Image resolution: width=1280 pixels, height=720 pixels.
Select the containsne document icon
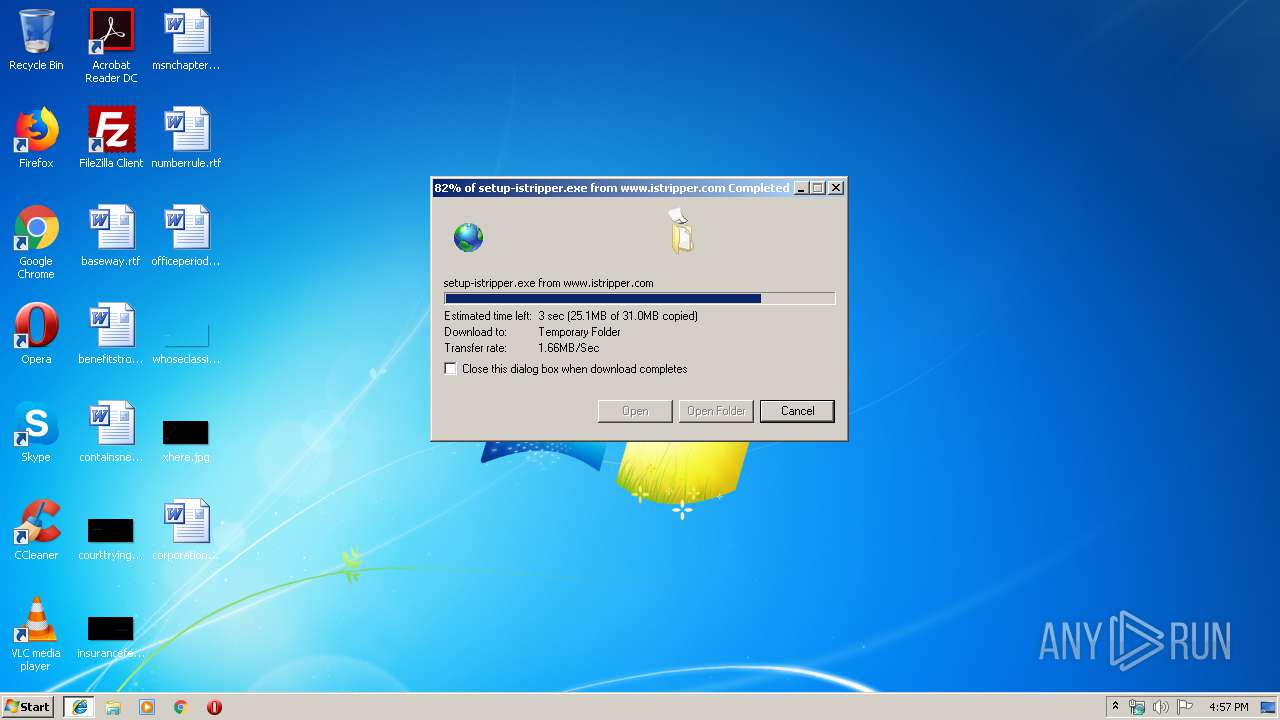pyautogui.click(x=111, y=432)
